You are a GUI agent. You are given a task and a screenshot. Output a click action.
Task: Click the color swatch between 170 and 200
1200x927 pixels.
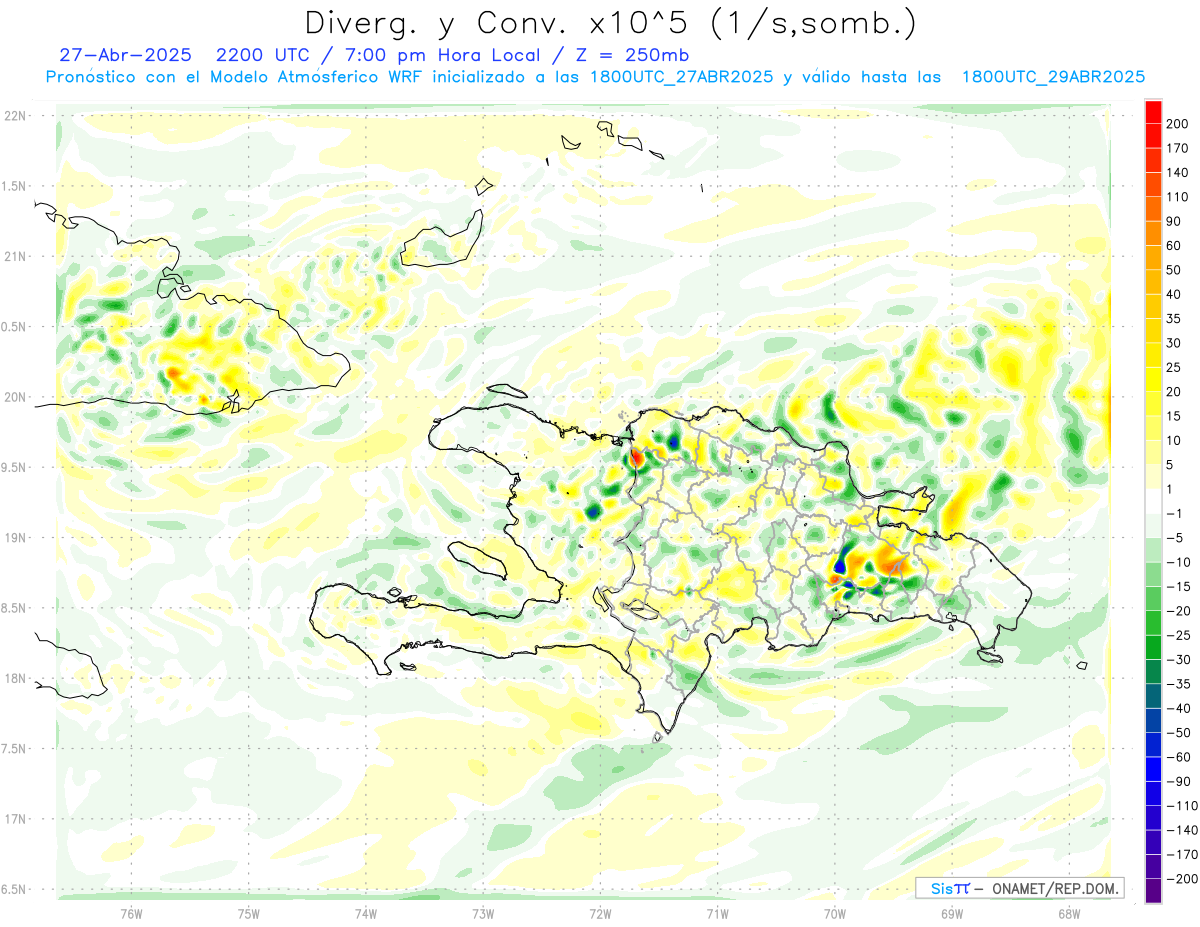1153,136
